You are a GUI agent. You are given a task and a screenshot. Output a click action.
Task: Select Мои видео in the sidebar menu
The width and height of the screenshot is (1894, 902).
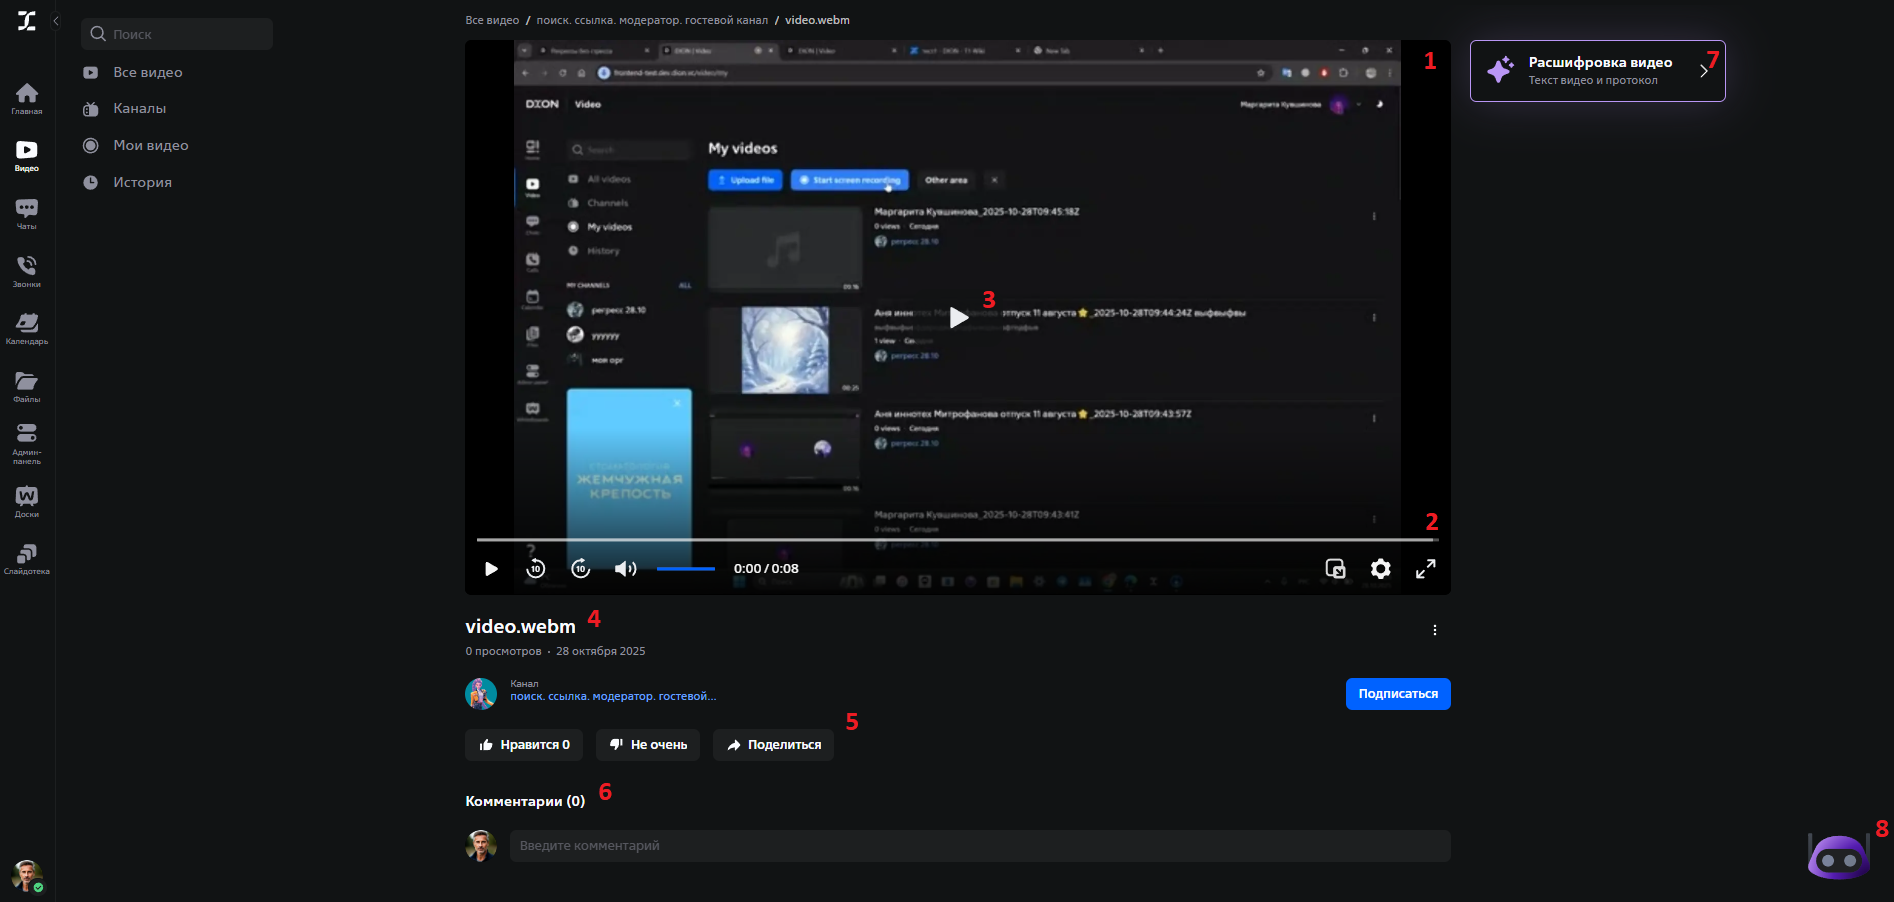(148, 145)
